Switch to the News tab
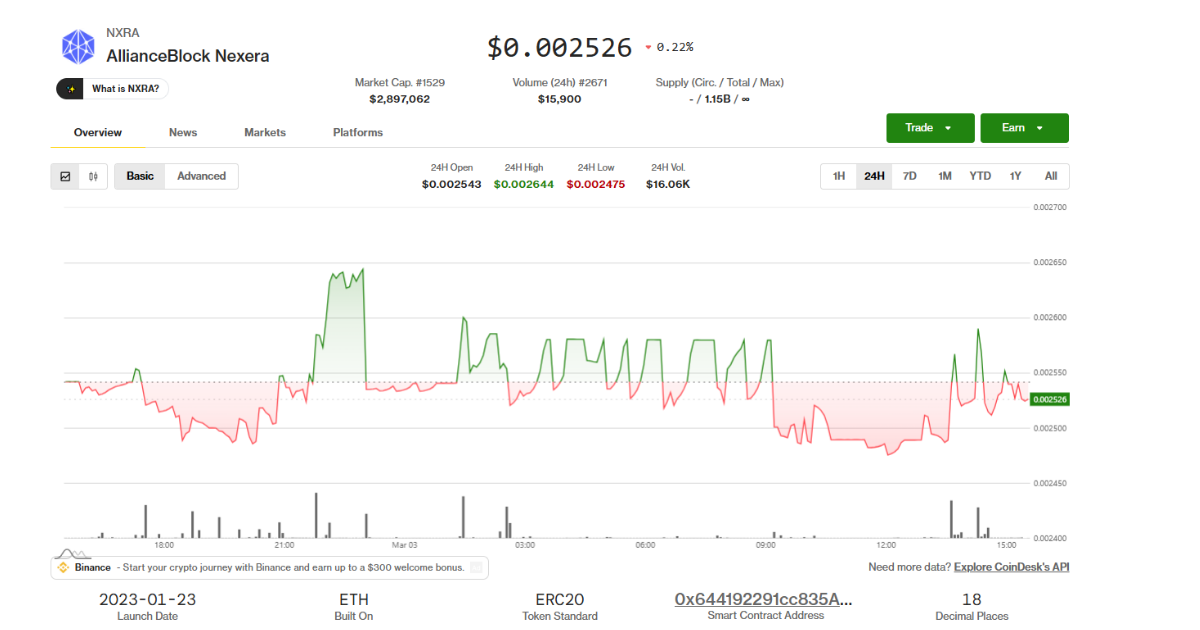The image size is (1200, 630). [x=183, y=132]
